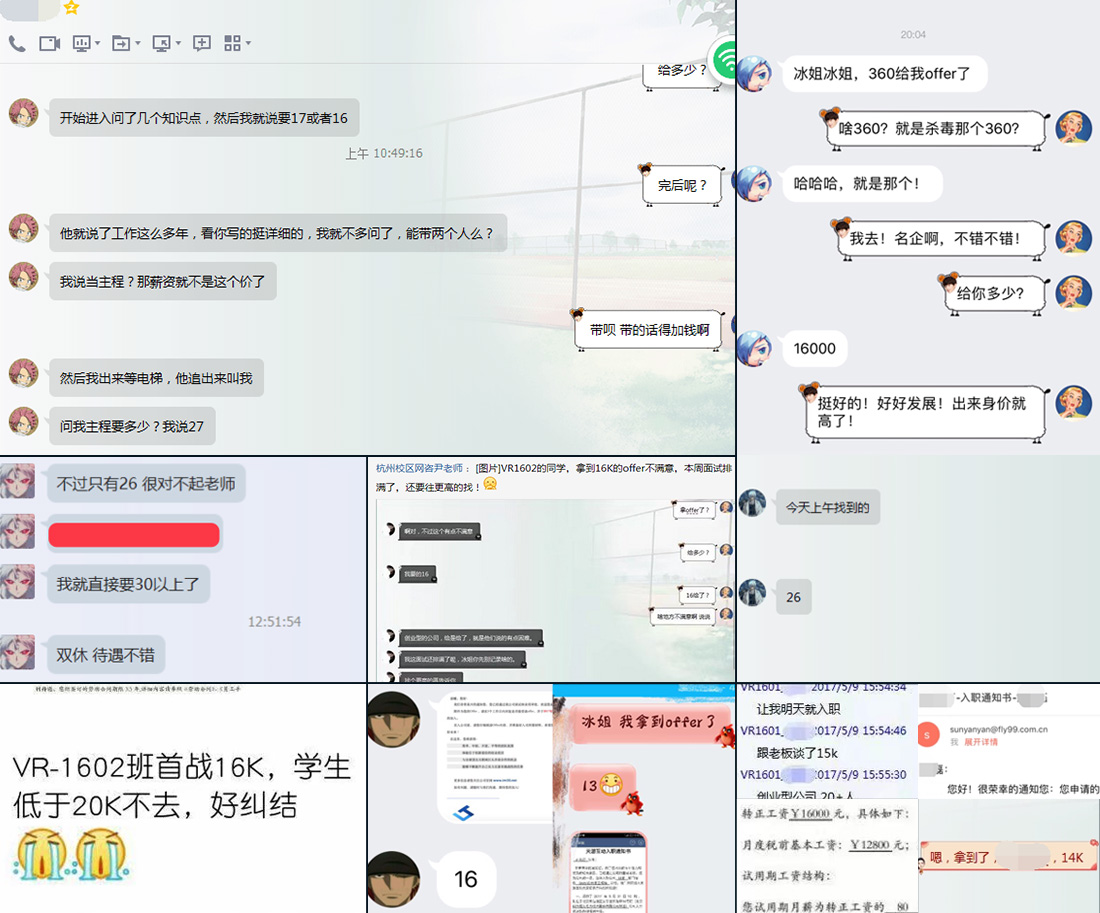Start a voice call with the phone icon
The width and height of the screenshot is (1100, 913).
coord(17,43)
